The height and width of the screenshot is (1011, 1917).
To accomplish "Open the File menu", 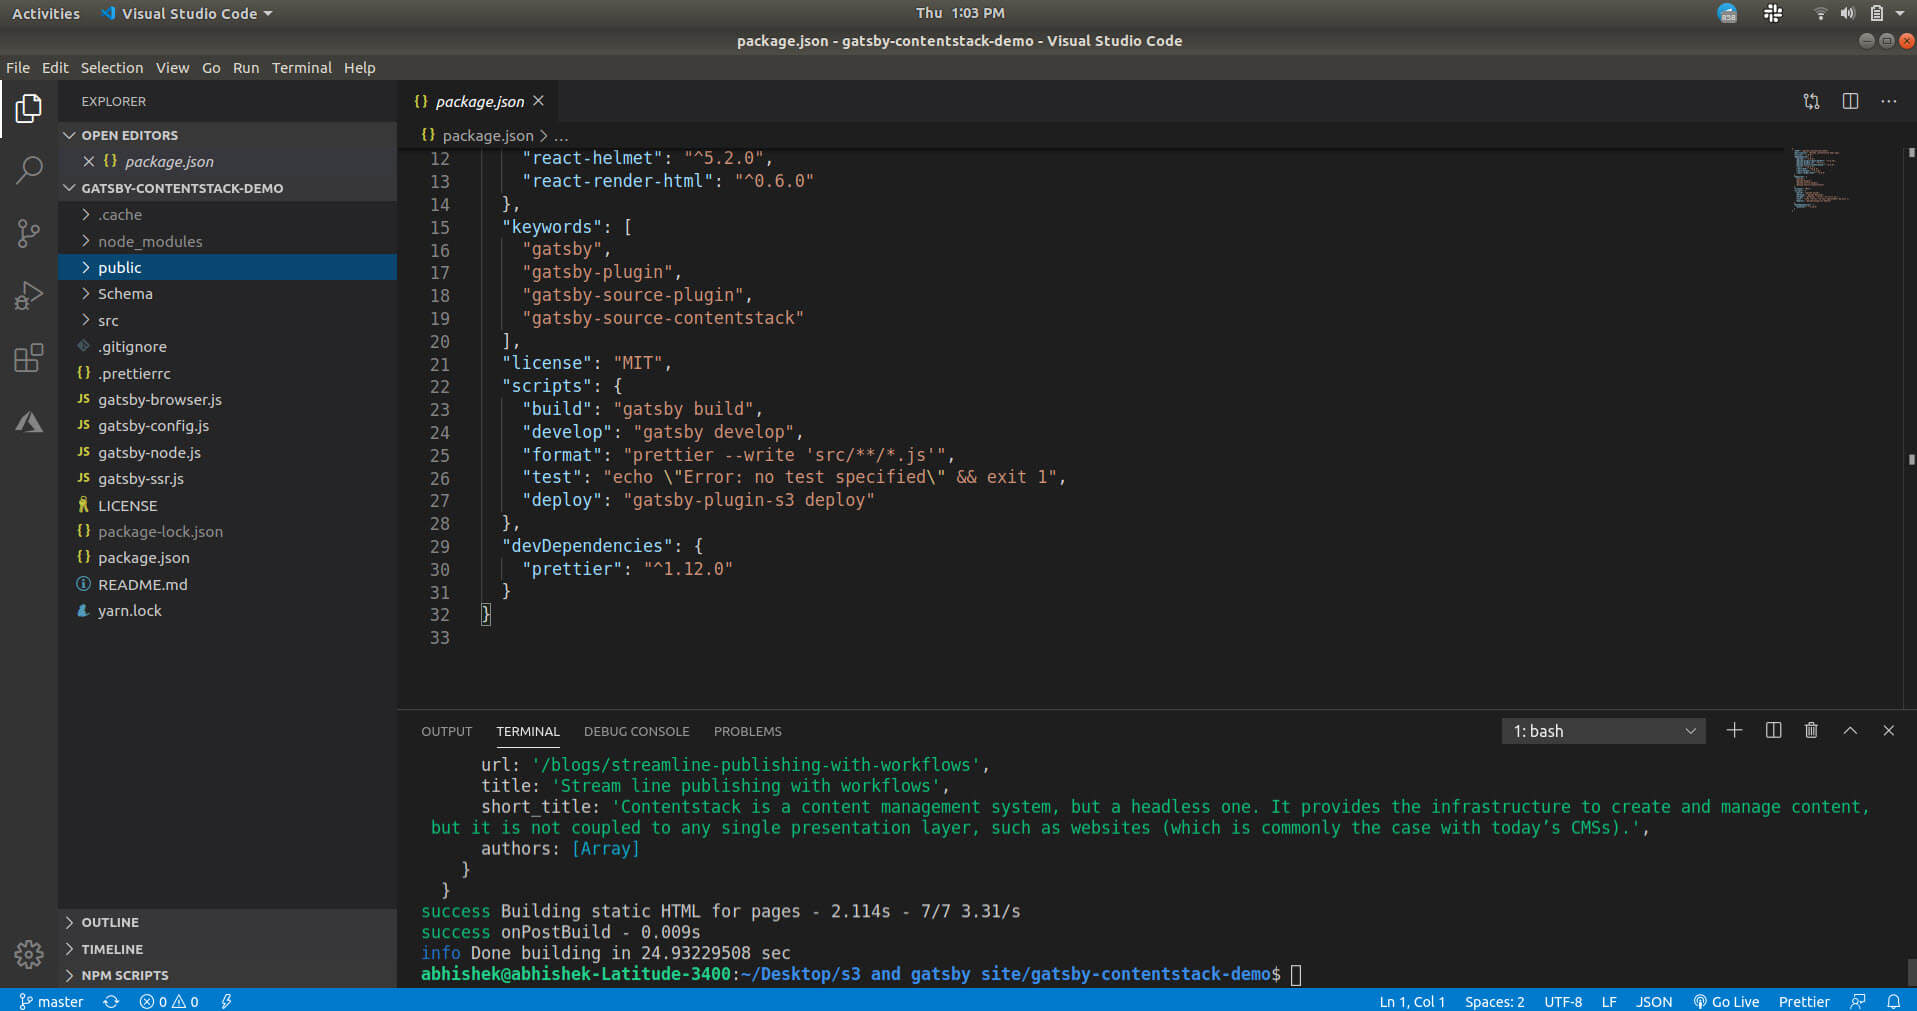I will (18, 67).
